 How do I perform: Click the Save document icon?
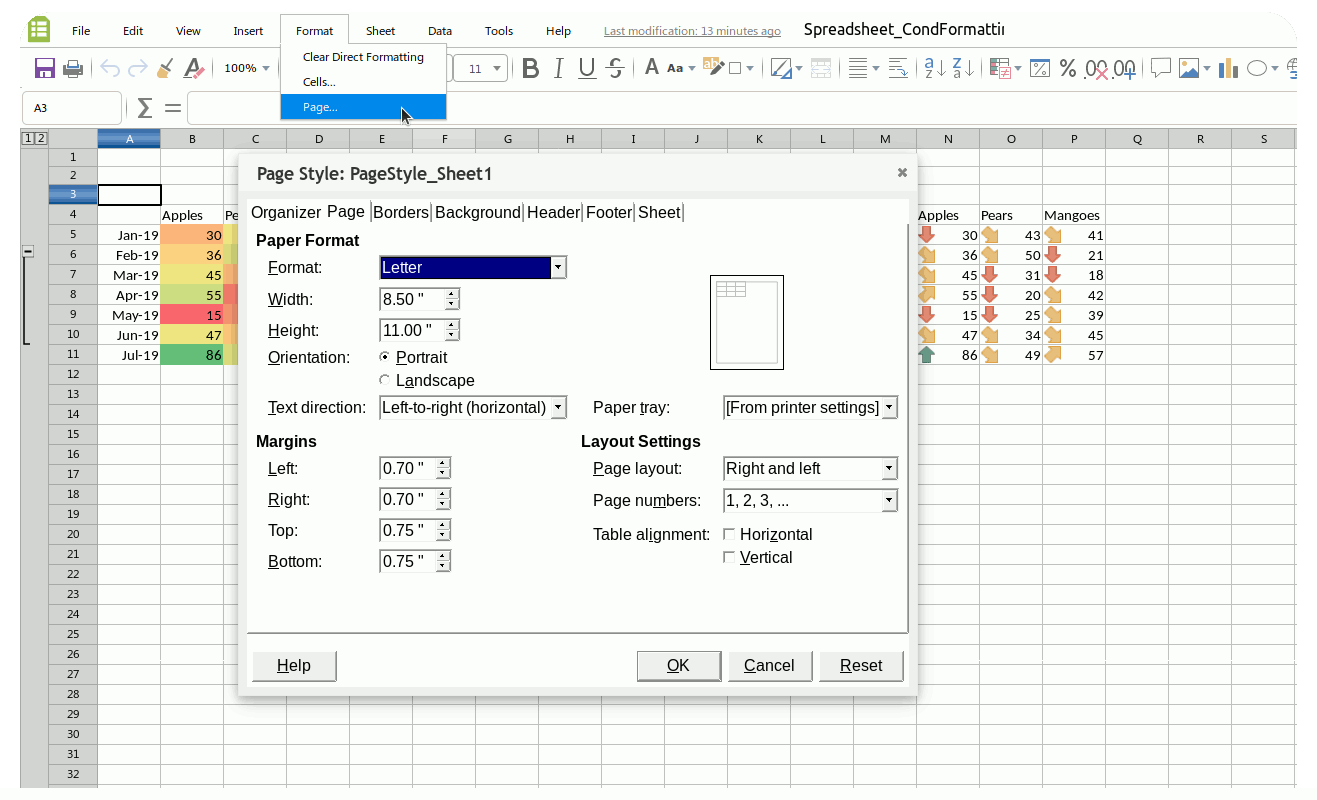point(44,68)
